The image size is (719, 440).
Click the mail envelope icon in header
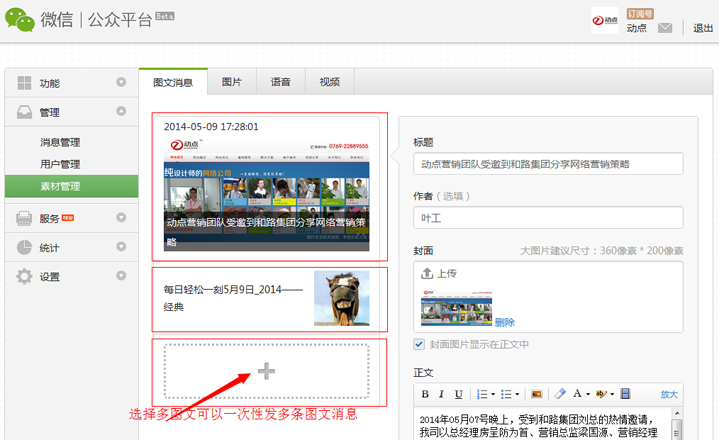point(665,28)
